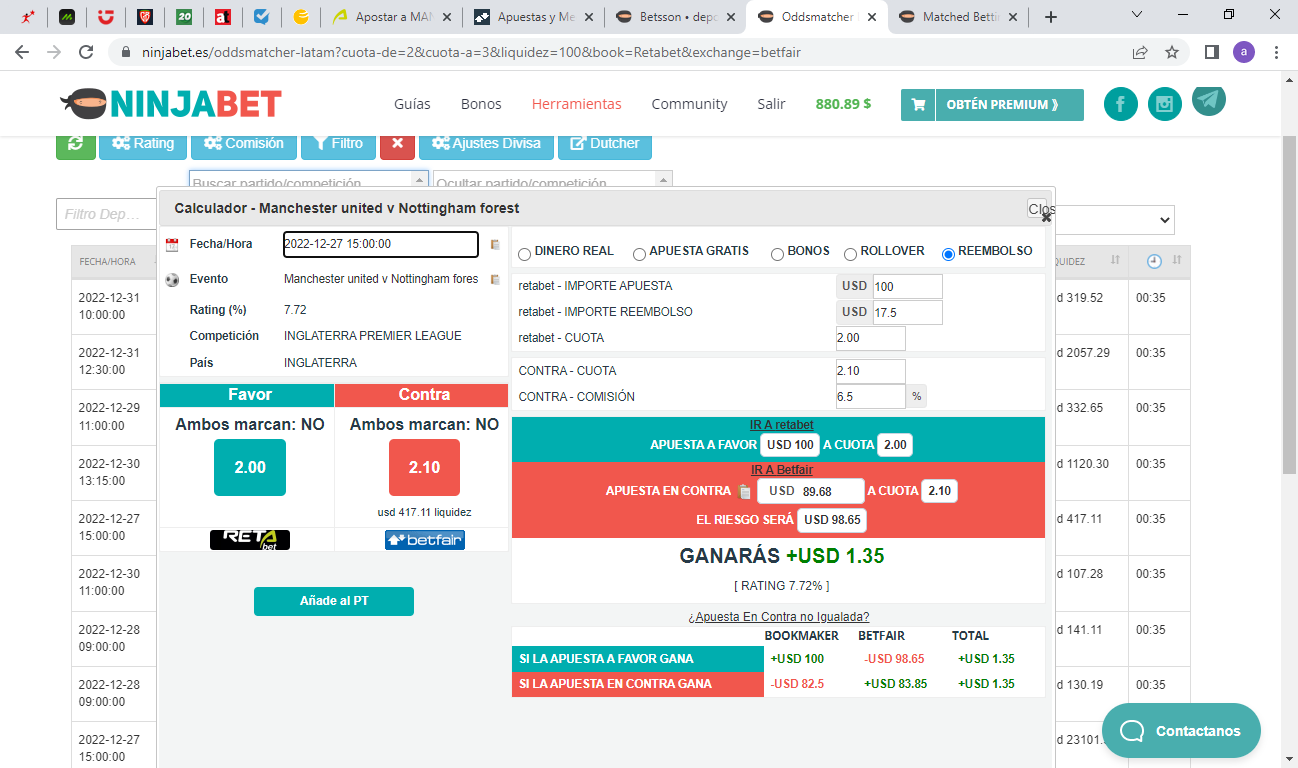Click the CONTRA - CUOTA input field
Image resolution: width=1298 pixels, height=768 pixels.
coord(870,371)
